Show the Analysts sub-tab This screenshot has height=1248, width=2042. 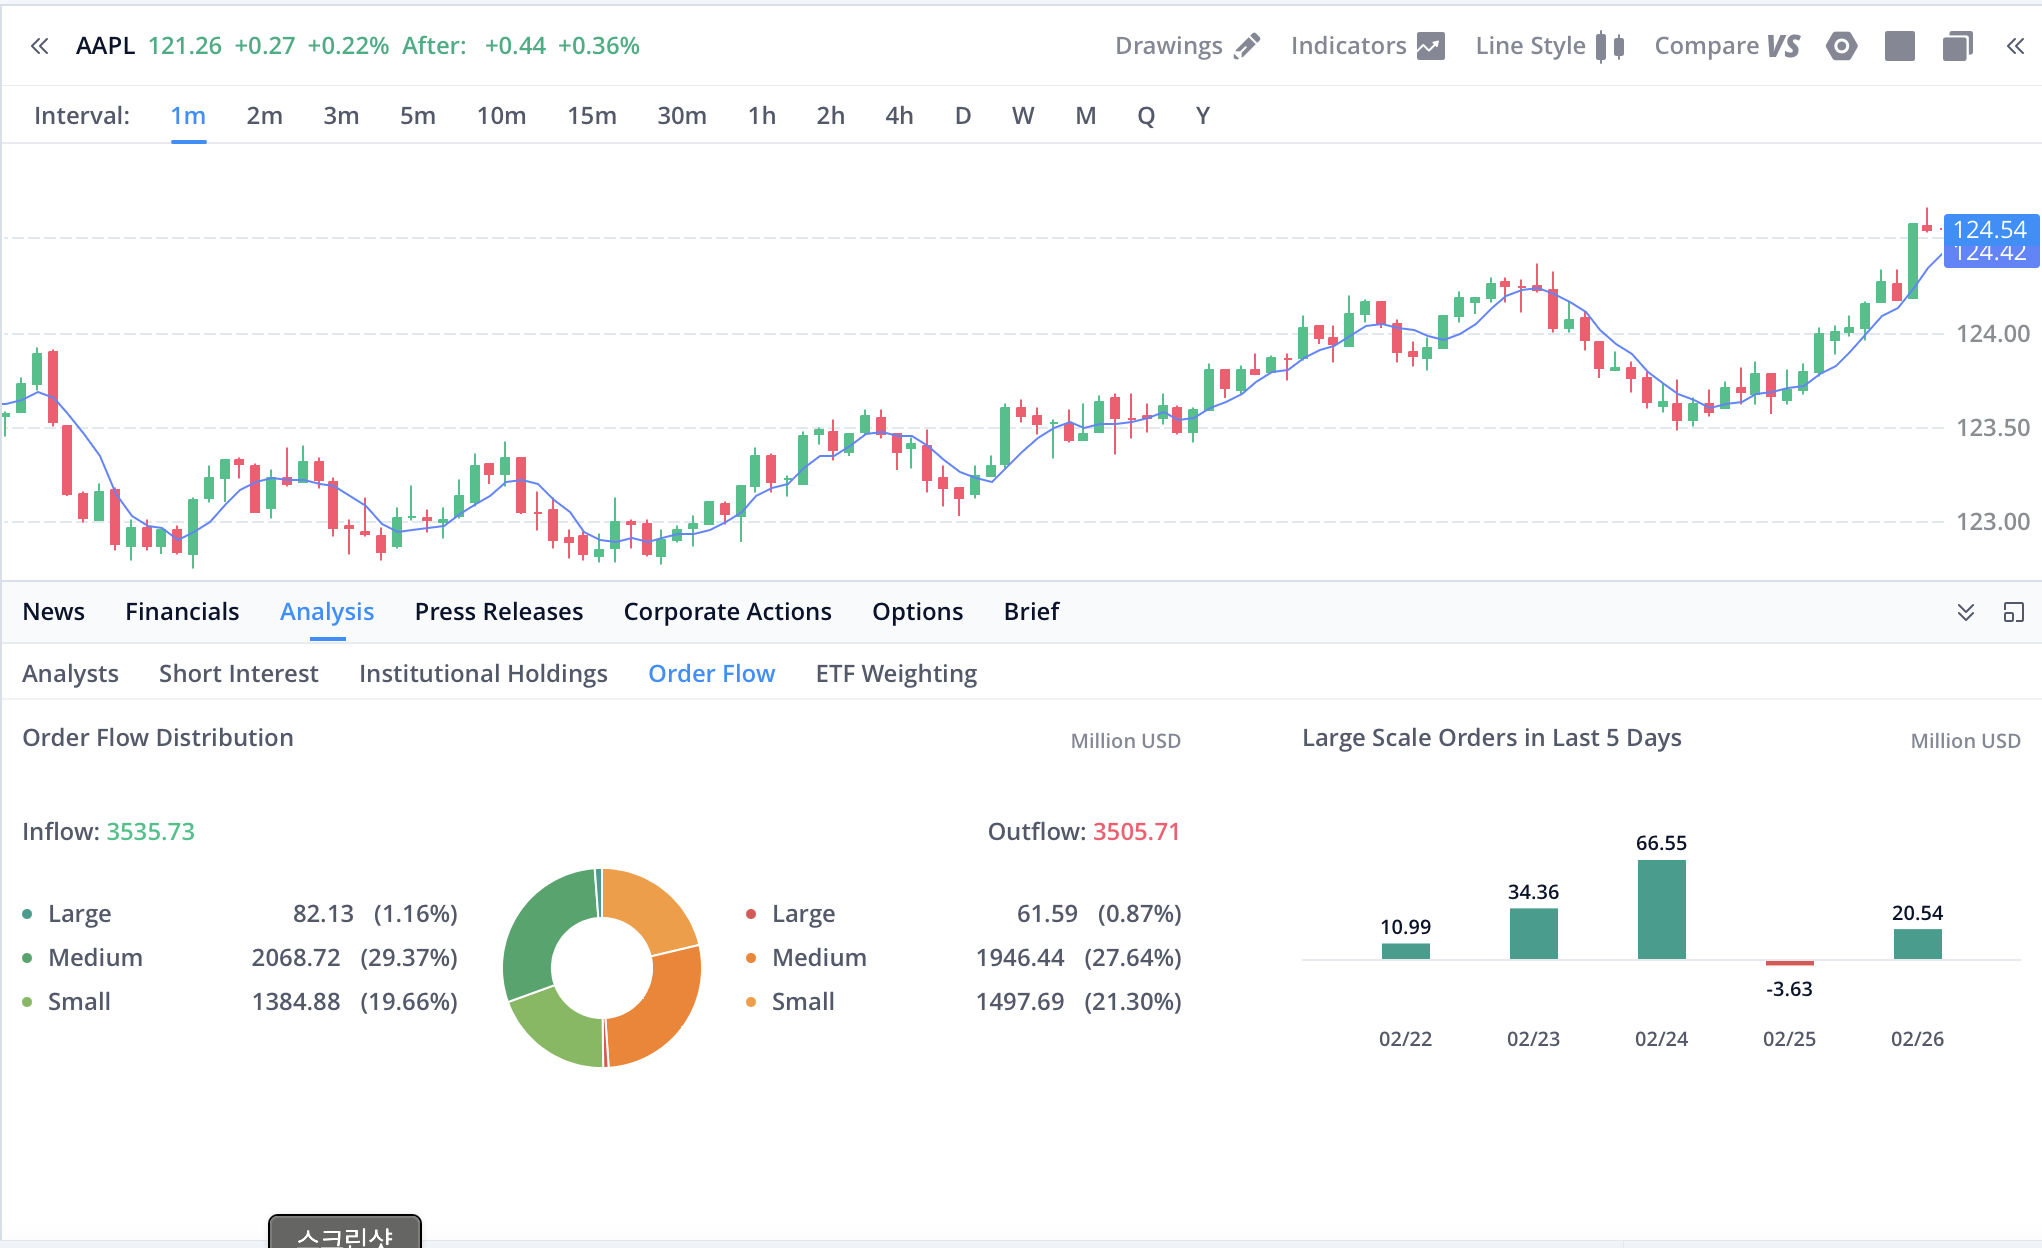click(x=70, y=674)
